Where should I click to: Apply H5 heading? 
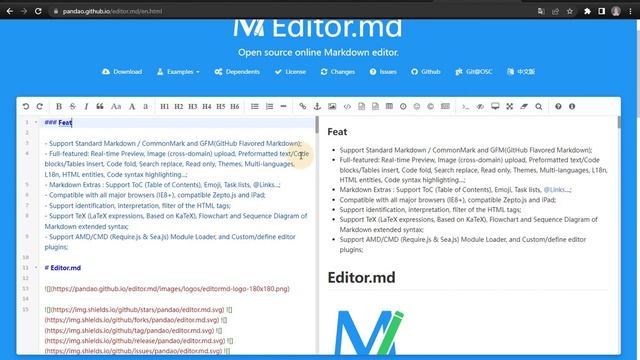tap(221, 107)
